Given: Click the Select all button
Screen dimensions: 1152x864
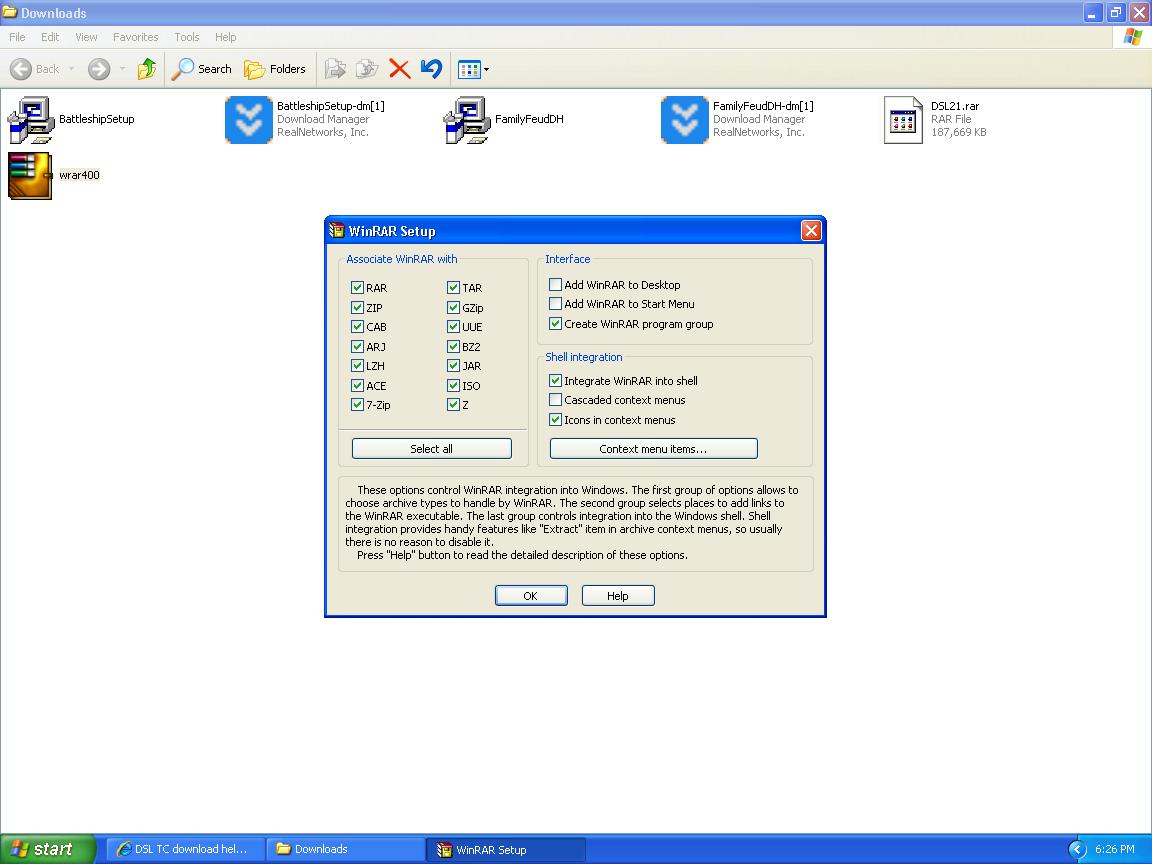Looking at the screenshot, I should pyautogui.click(x=431, y=449).
